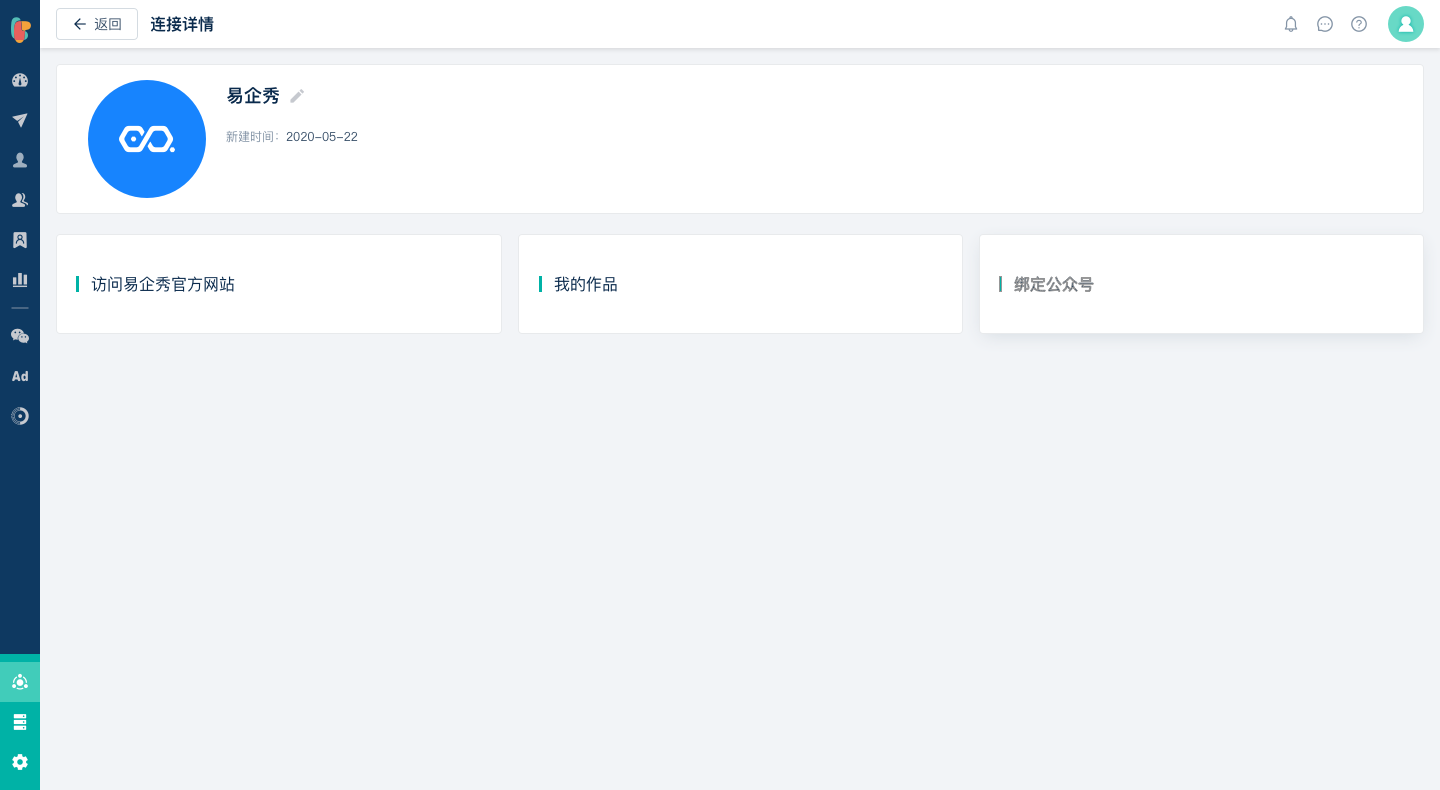Viewport: 1440px width, 790px height.
Task: Open the help question mark icon
Action: pos(1359,24)
